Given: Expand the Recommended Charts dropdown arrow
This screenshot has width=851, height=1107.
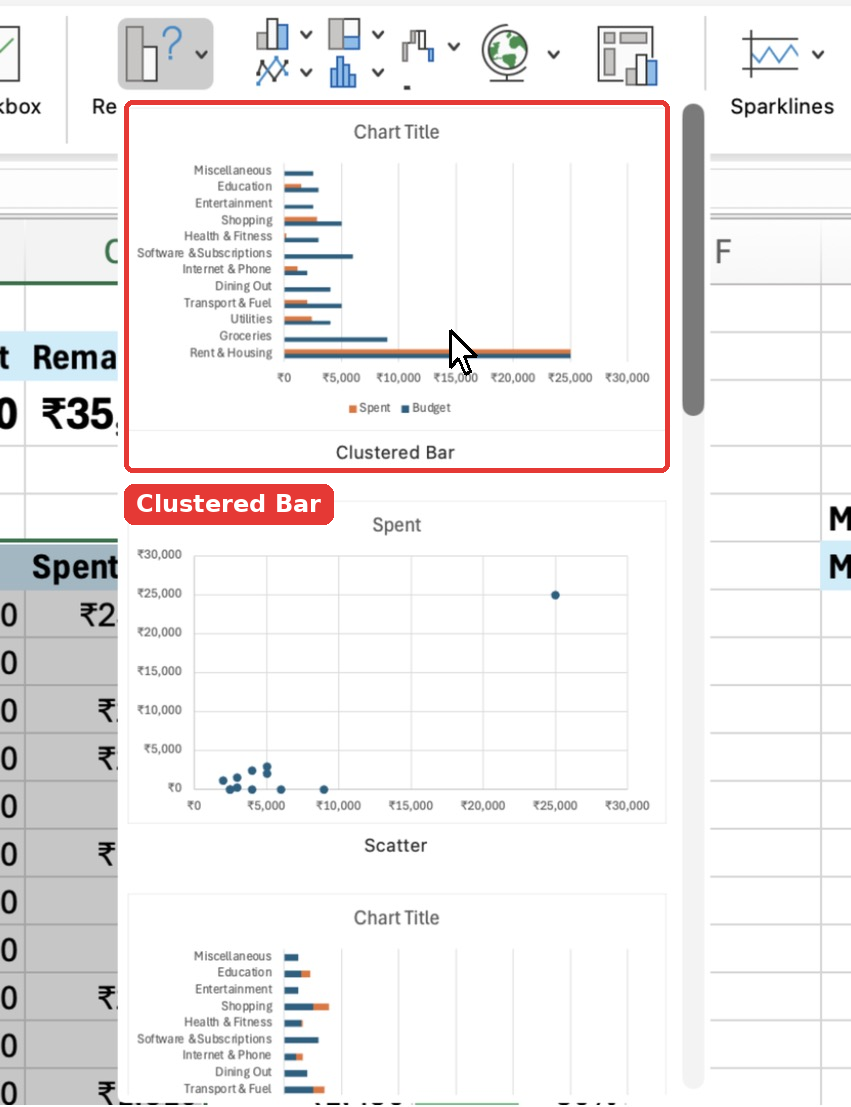Looking at the screenshot, I should click(201, 54).
